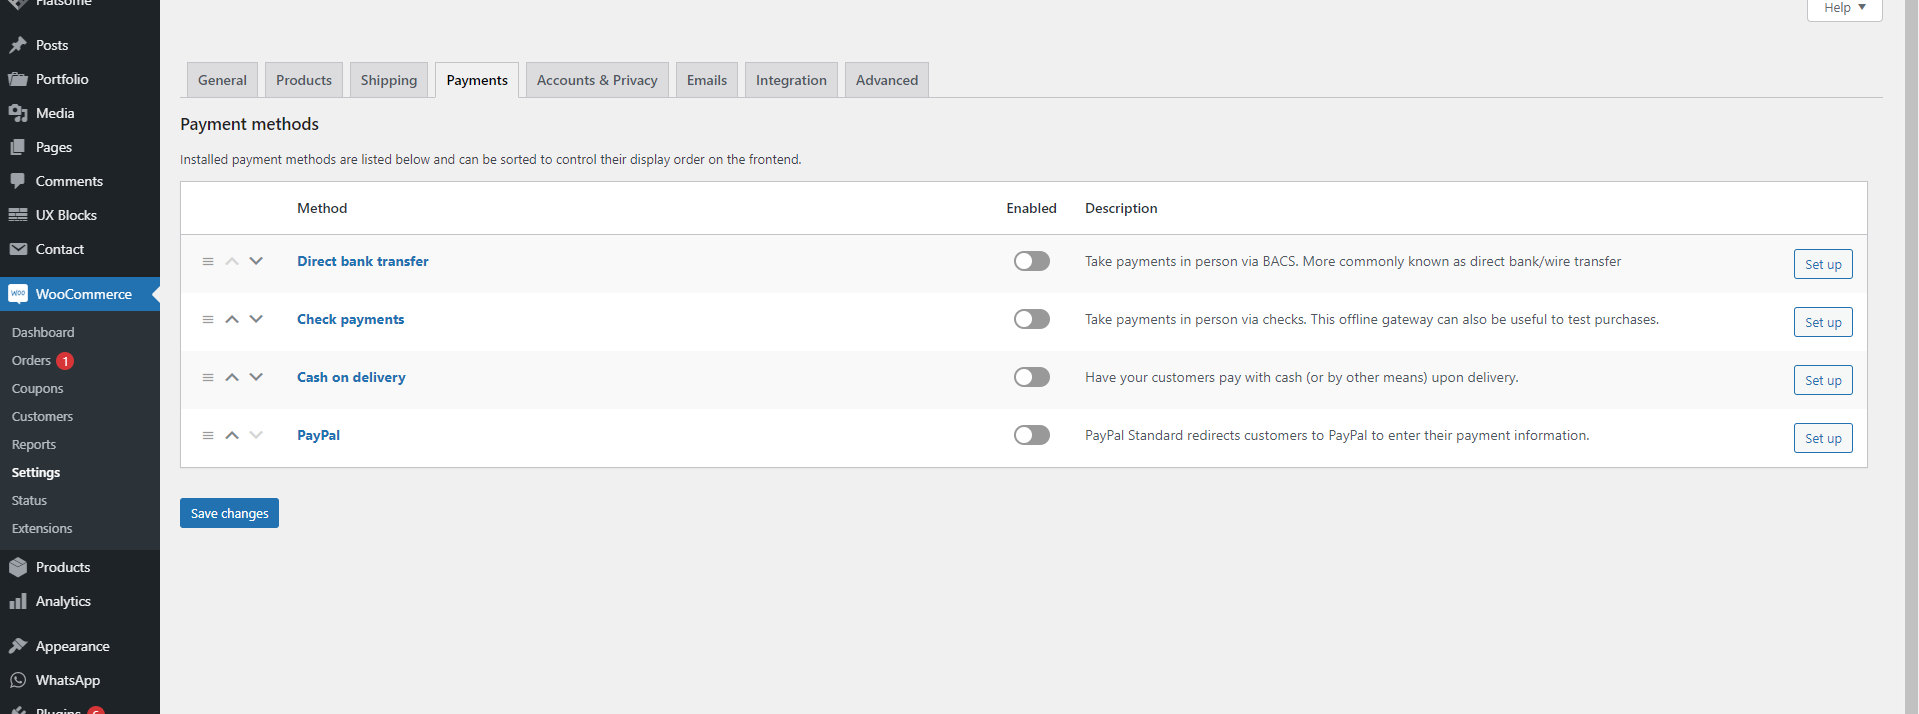Click the Appearance paintbrush icon
Image resolution: width=1919 pixels, height=714 pixels.
pos(18,646)
